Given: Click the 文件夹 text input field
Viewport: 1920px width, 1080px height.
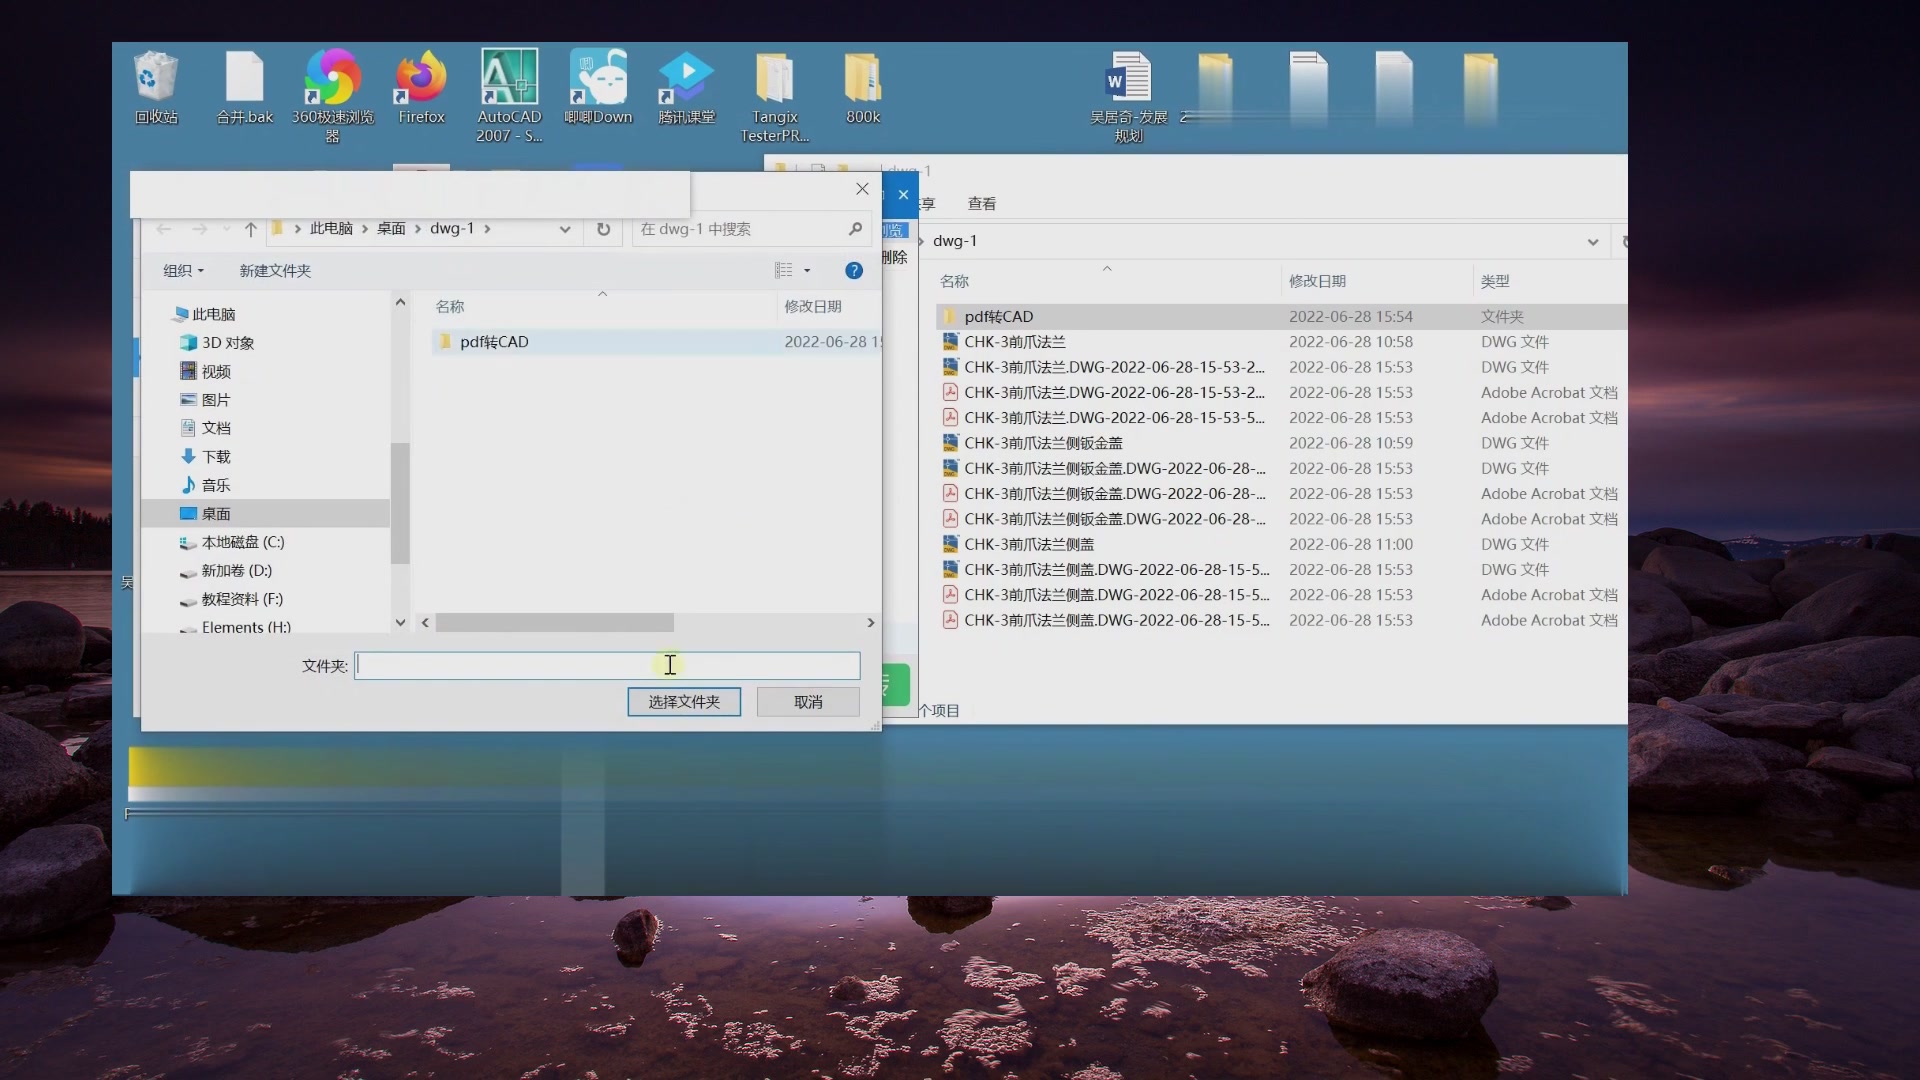Looking at the screenshot, I should (606, 666).
